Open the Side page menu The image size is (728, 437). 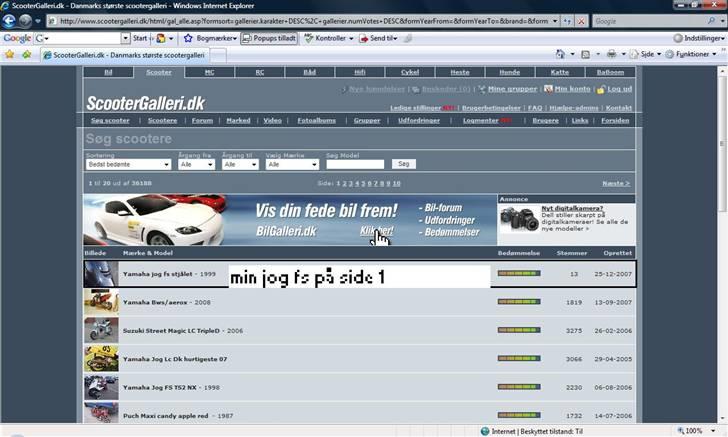tap(645, 54)
